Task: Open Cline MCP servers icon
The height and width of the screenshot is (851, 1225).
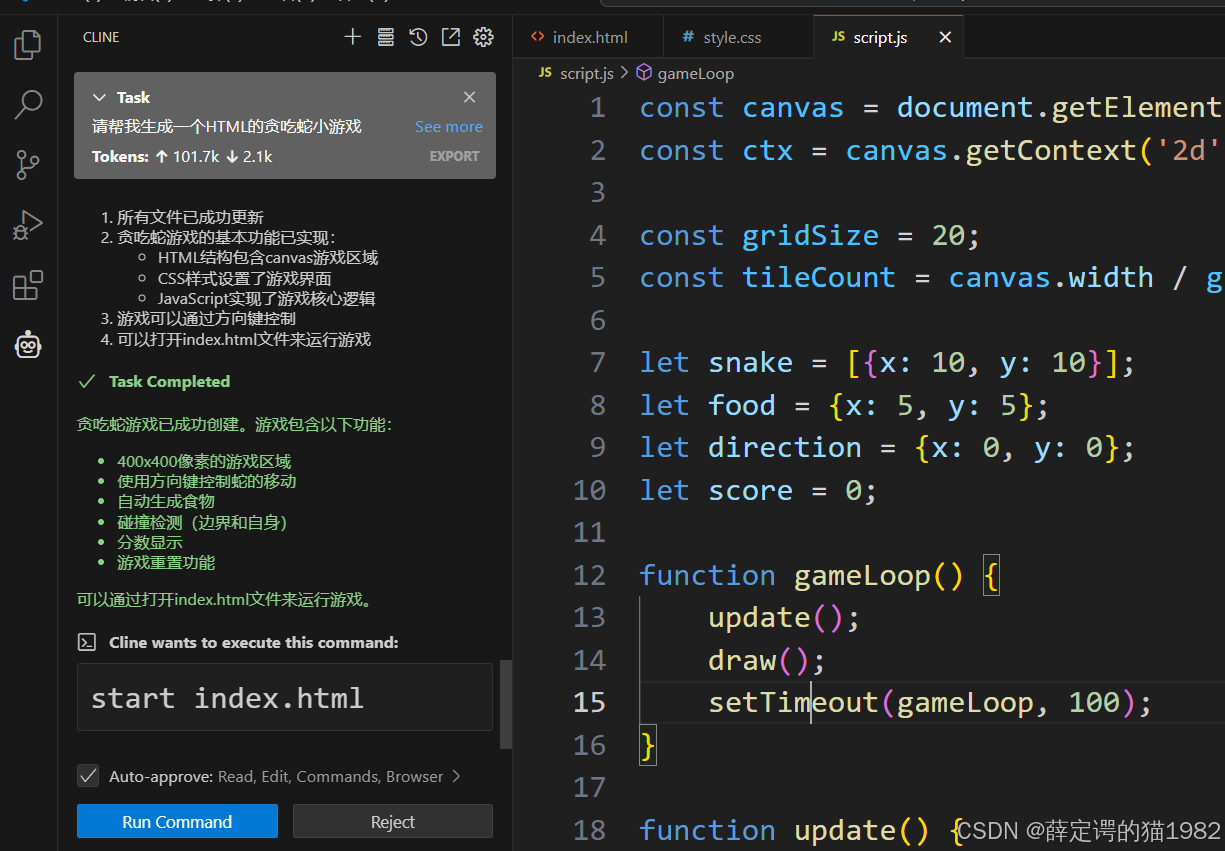Action: click(x=386, y=37)
